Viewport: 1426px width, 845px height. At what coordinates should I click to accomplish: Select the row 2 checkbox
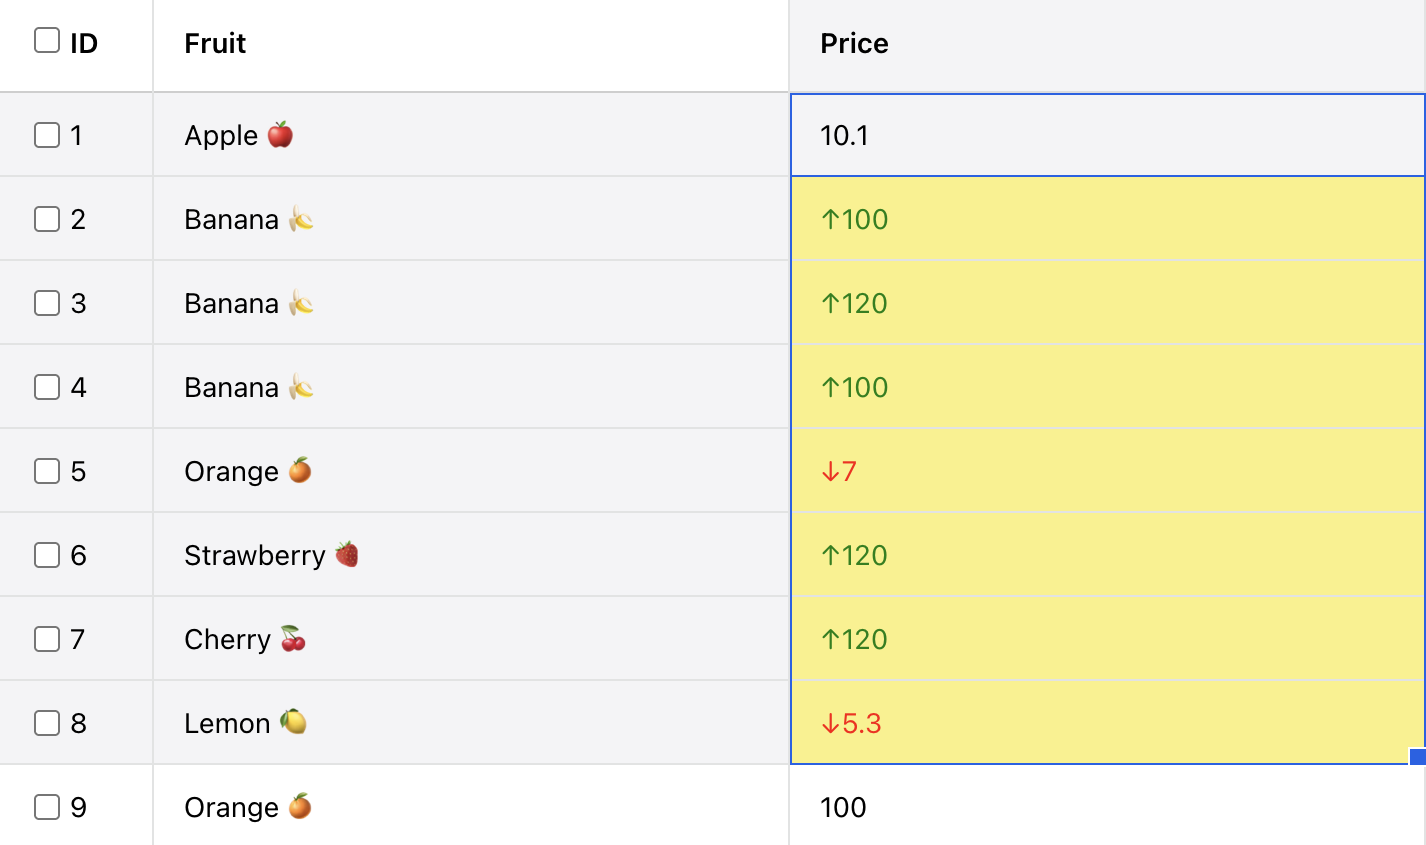47,219
